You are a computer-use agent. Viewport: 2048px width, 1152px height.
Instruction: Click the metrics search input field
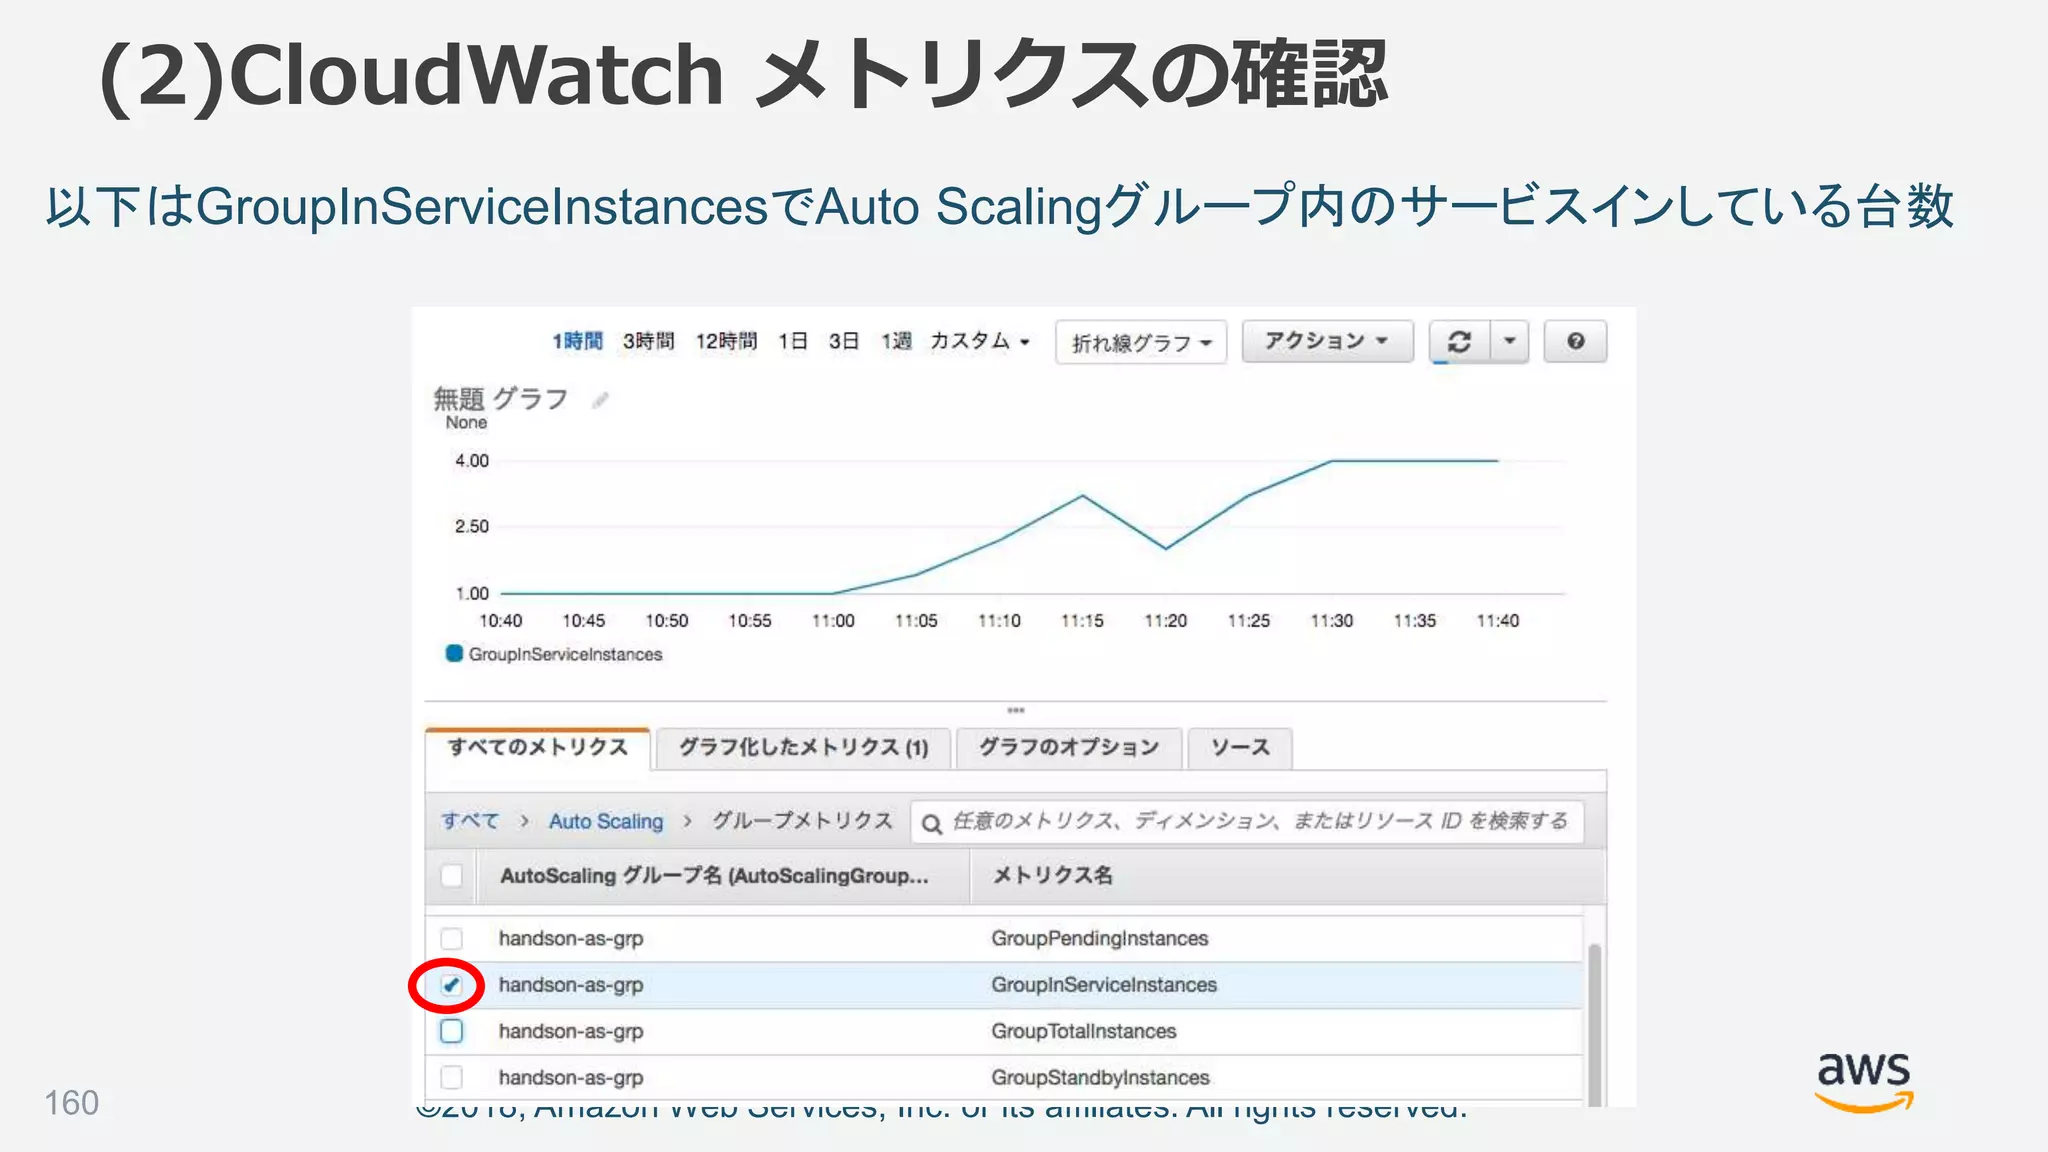pyautogui.click(x=1247, y=822)
